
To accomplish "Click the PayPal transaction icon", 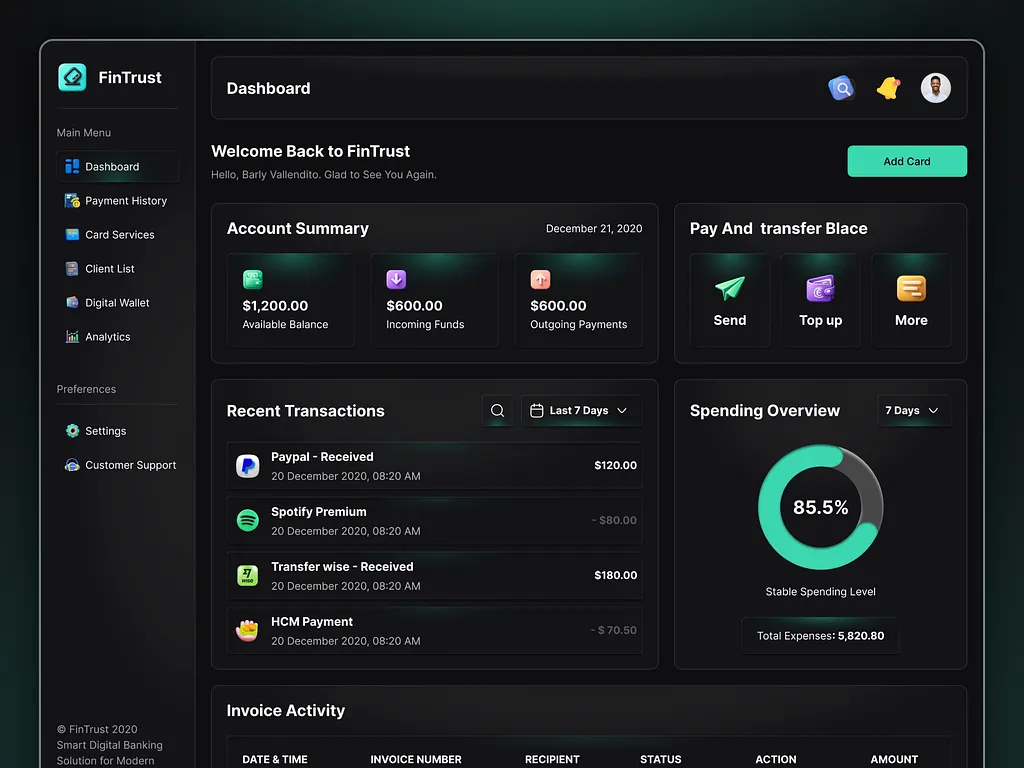I will 248,466.
